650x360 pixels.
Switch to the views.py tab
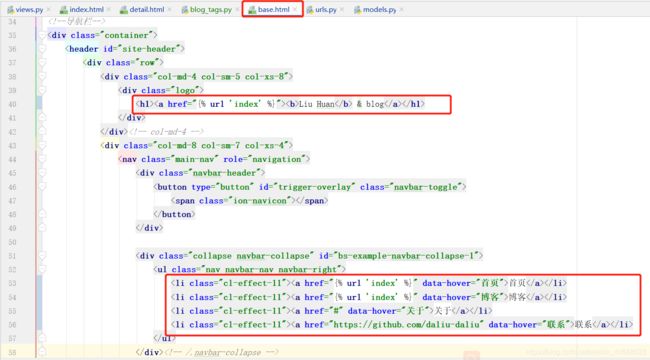[29, 10]
